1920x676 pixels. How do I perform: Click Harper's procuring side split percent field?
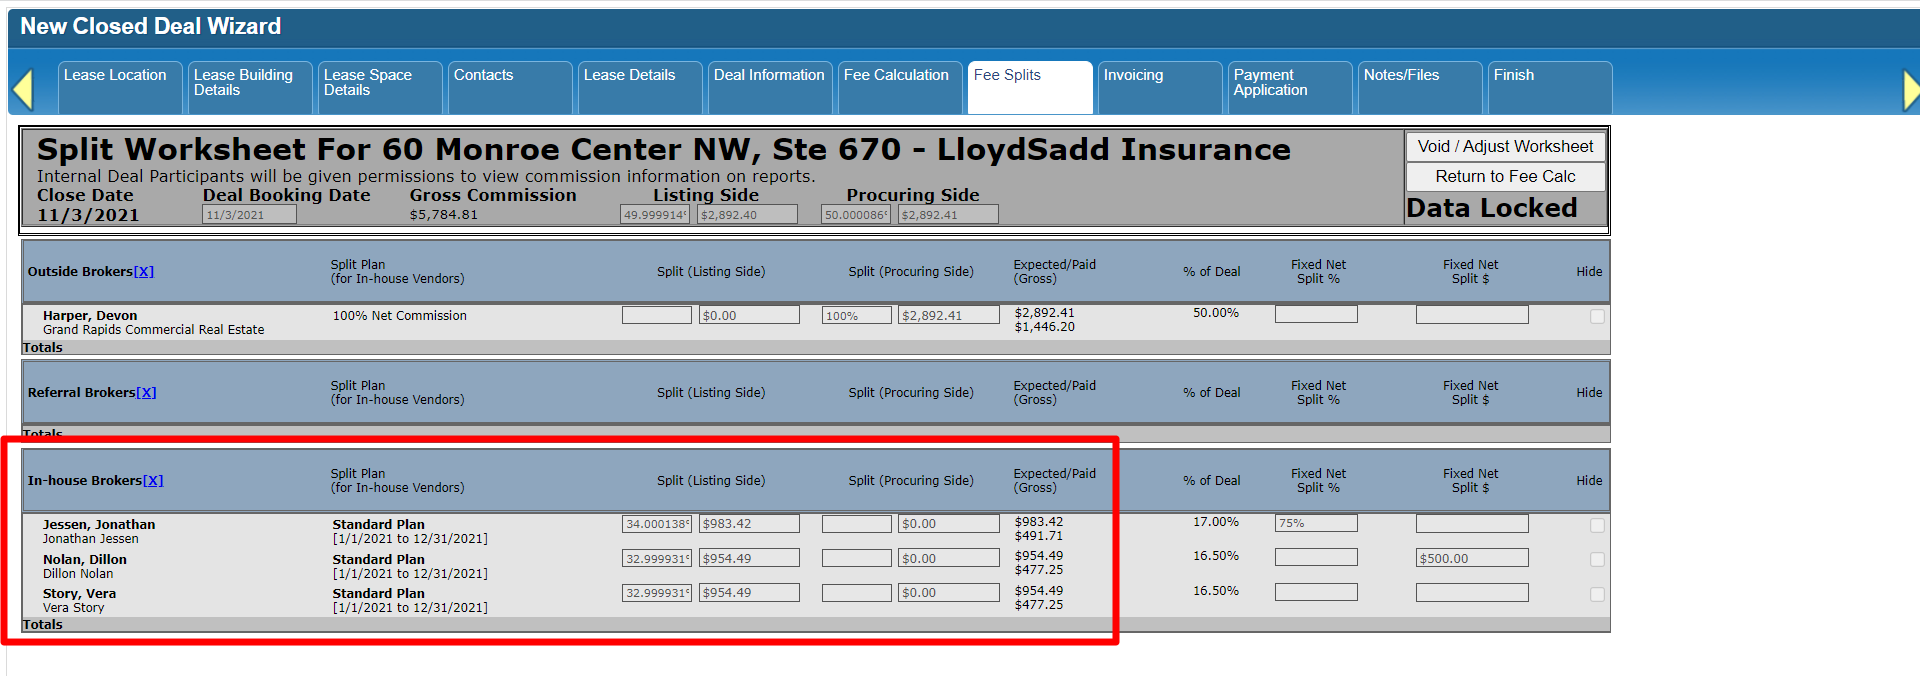(x=856, y=316)
